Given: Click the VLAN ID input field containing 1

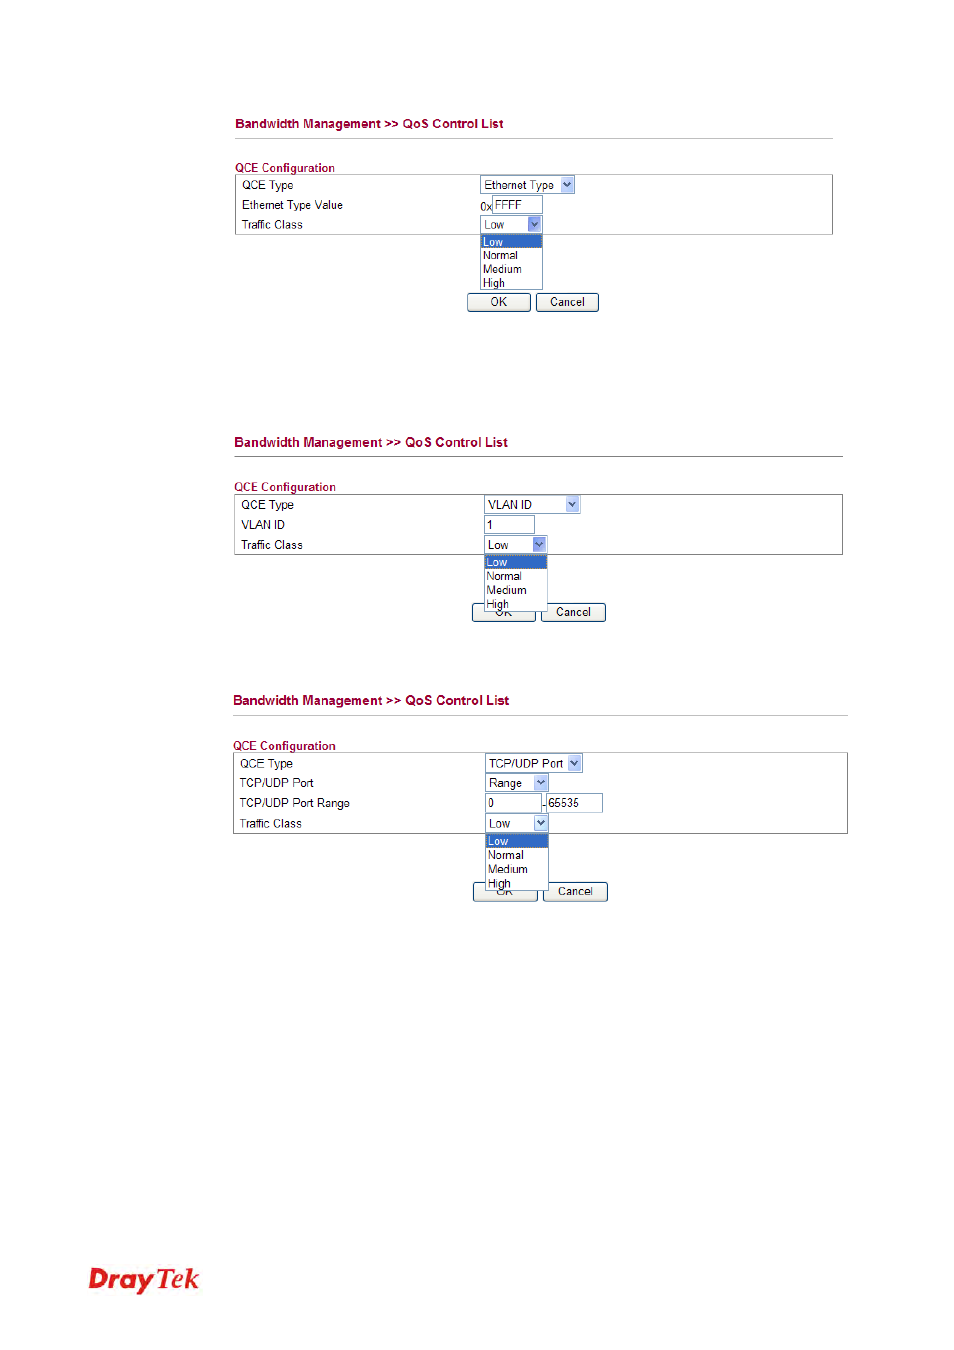Looking at the screenshot, I should [x=509, y=525].
